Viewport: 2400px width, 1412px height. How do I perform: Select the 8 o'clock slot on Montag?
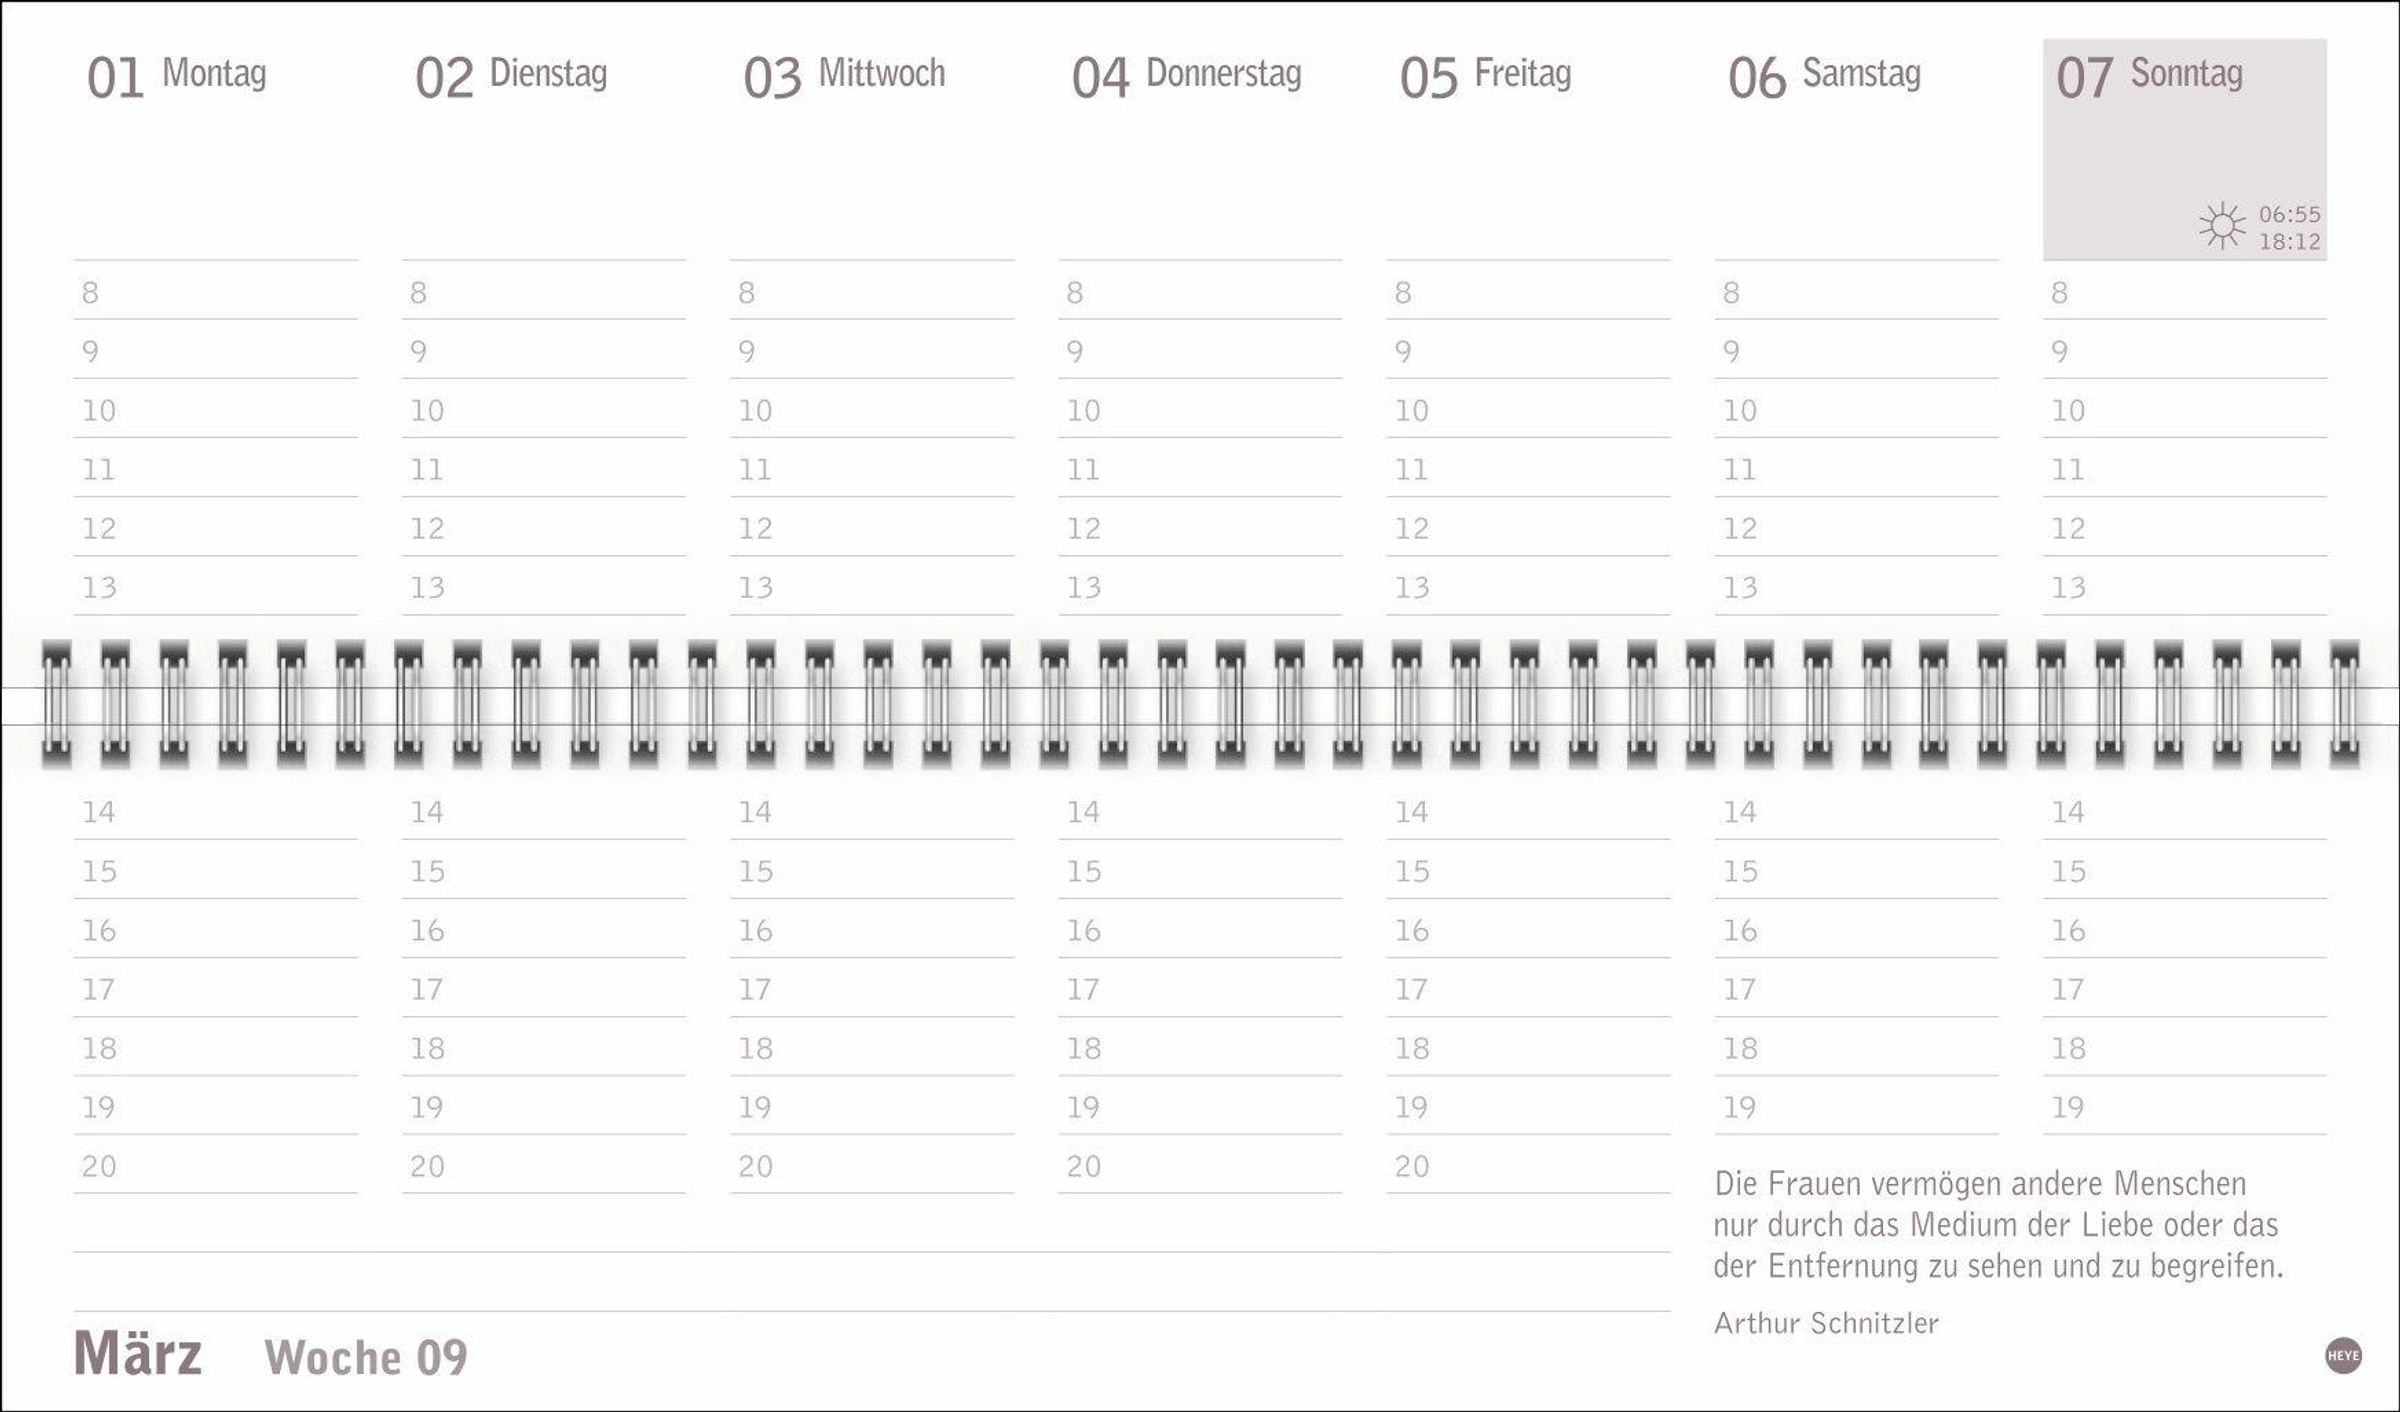coord(215,293)
